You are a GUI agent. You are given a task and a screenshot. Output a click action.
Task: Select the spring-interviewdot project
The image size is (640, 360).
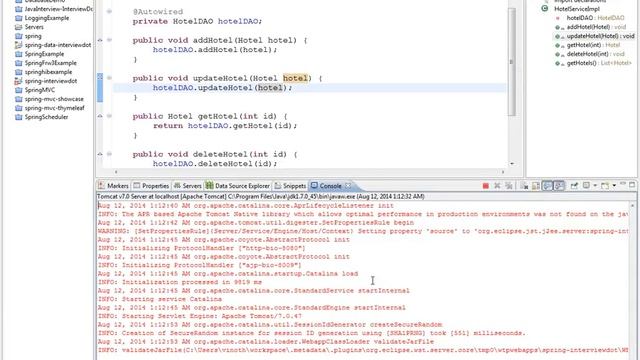click(46, 81)
